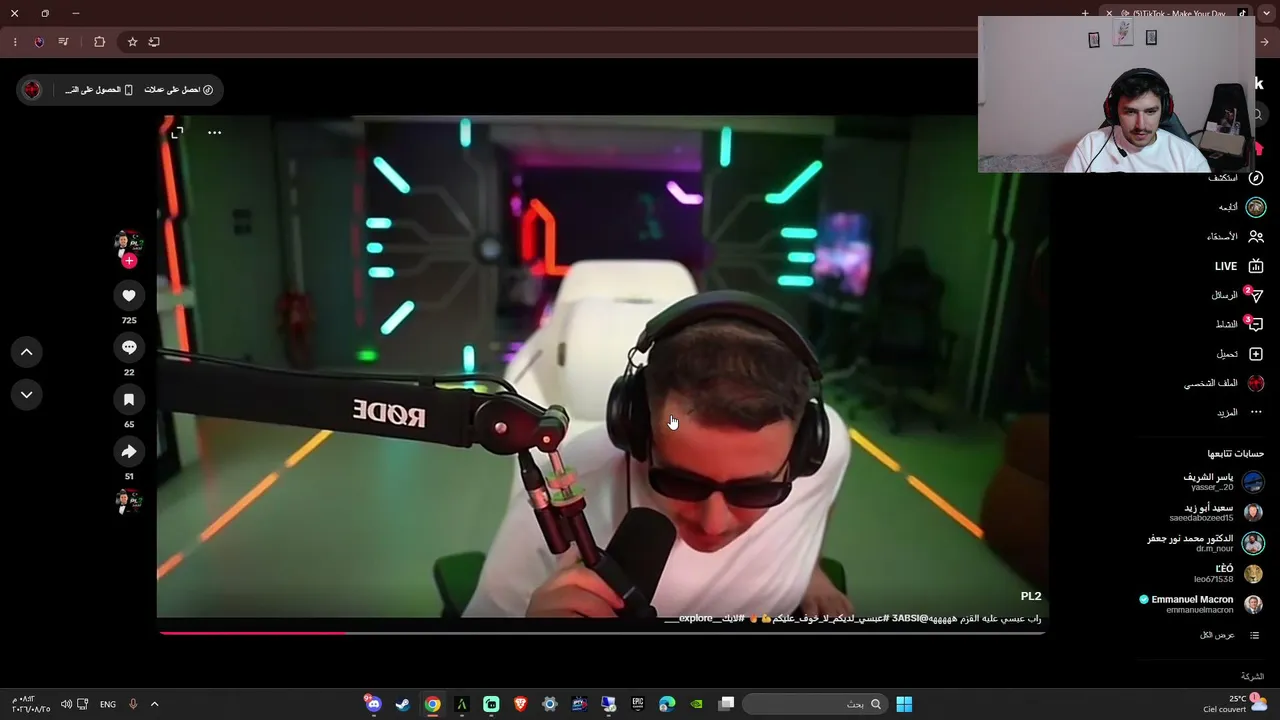
Task: Open the browser Extensions puzzle icon
Action: pyautogui.click(x=99, y=42)
